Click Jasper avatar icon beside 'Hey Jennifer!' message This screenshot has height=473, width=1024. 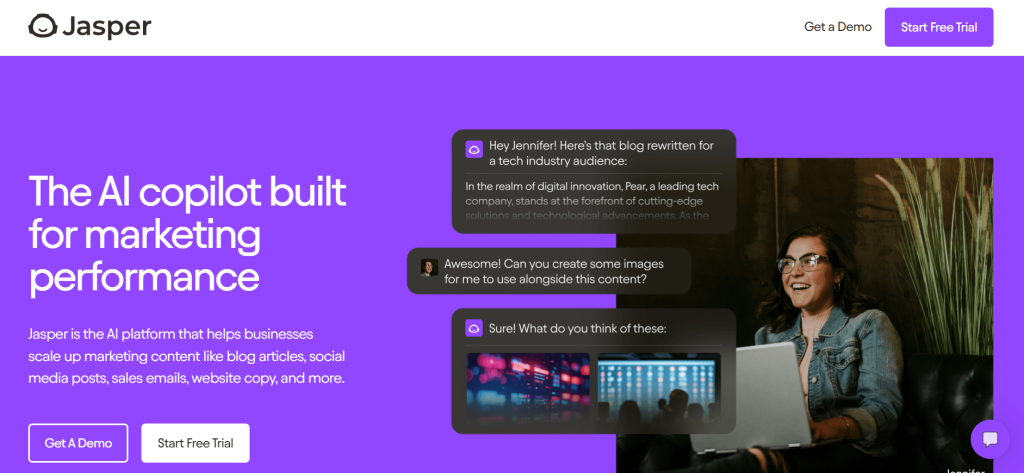coord(474,149)
